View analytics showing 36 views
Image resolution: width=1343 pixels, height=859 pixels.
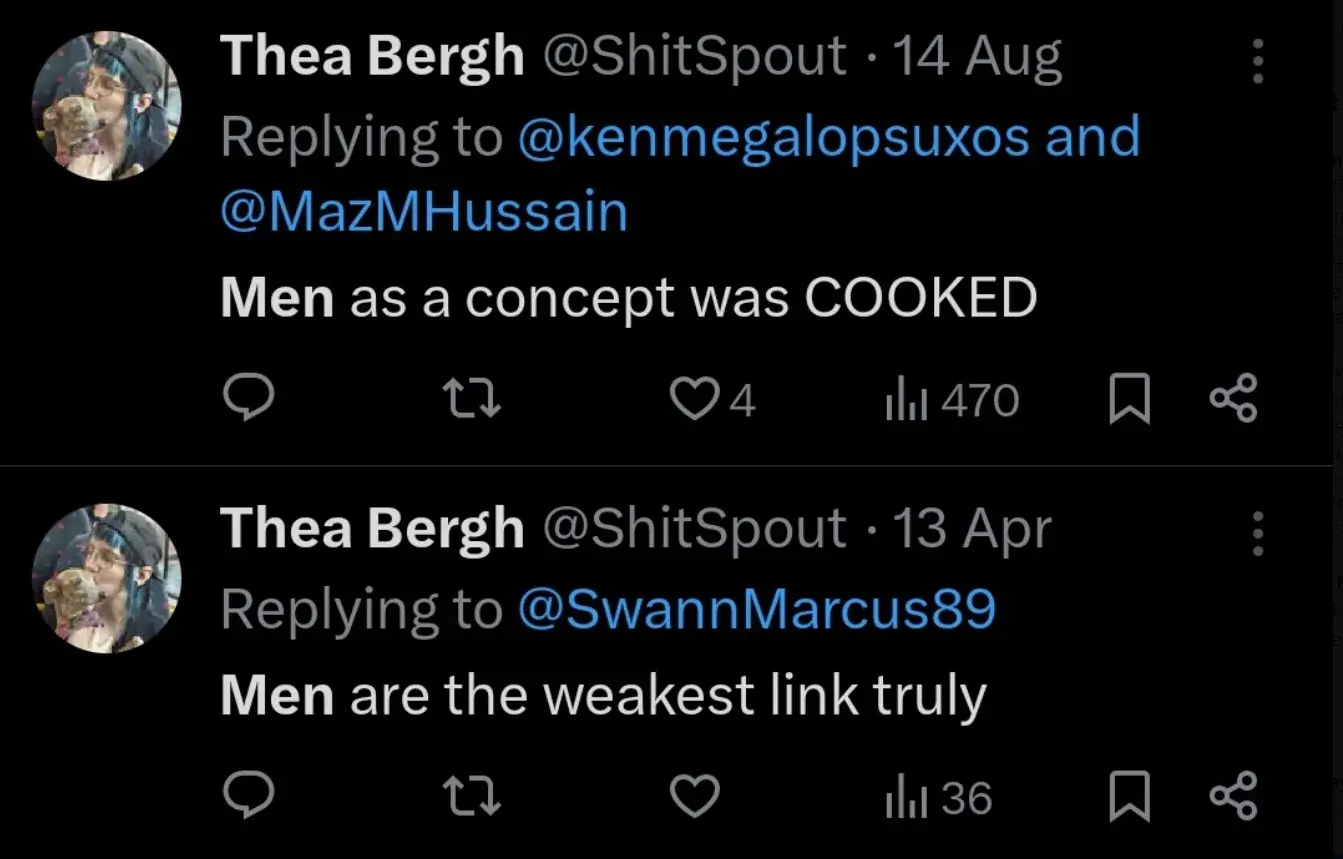tap(938, 797)
